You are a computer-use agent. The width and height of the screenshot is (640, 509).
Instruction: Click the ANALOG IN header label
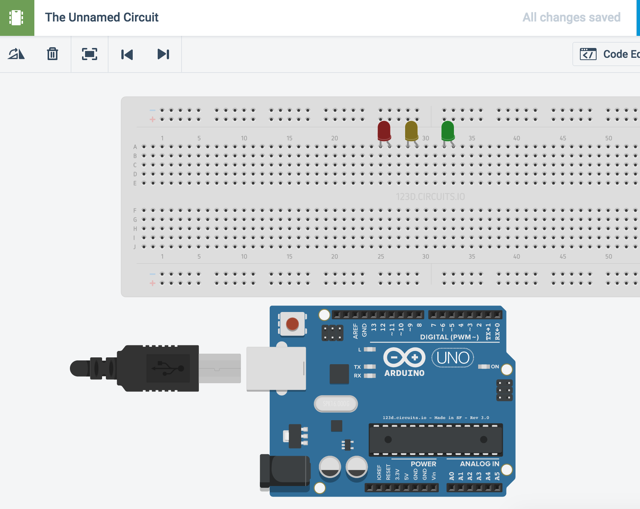(479, 464)
